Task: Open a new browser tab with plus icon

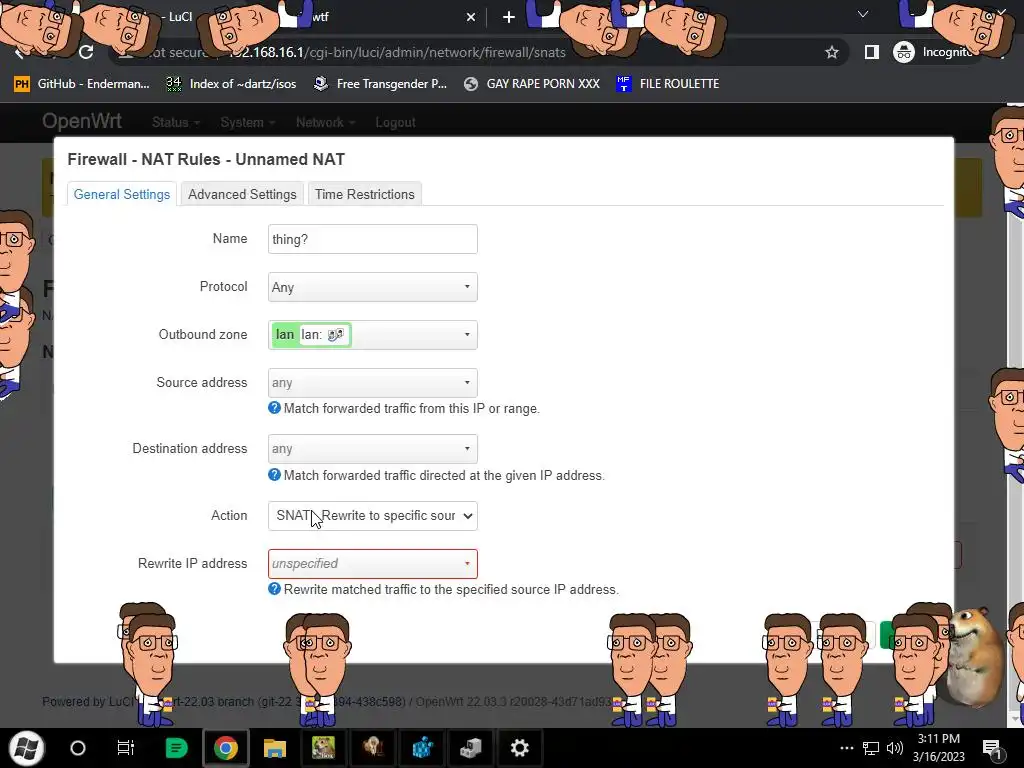Action: coord(509,17)
